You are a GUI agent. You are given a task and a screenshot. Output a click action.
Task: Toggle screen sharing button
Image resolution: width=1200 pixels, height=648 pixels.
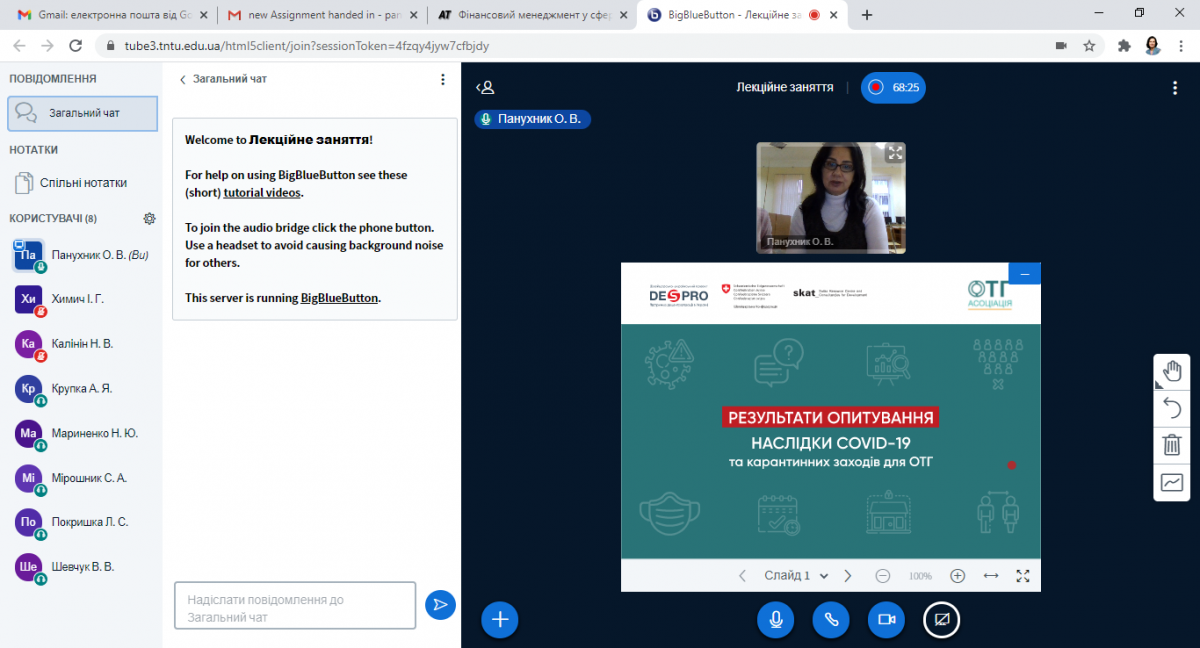941,620
